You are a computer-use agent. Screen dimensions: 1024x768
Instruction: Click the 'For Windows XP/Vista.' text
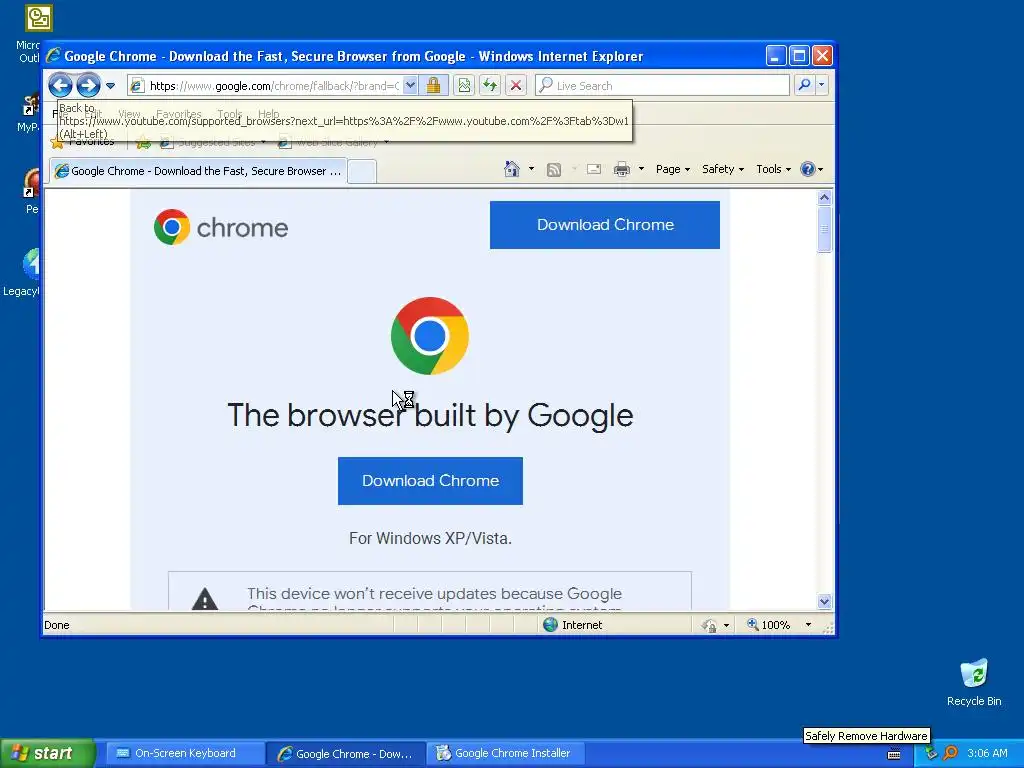click(x=430, y=538)
